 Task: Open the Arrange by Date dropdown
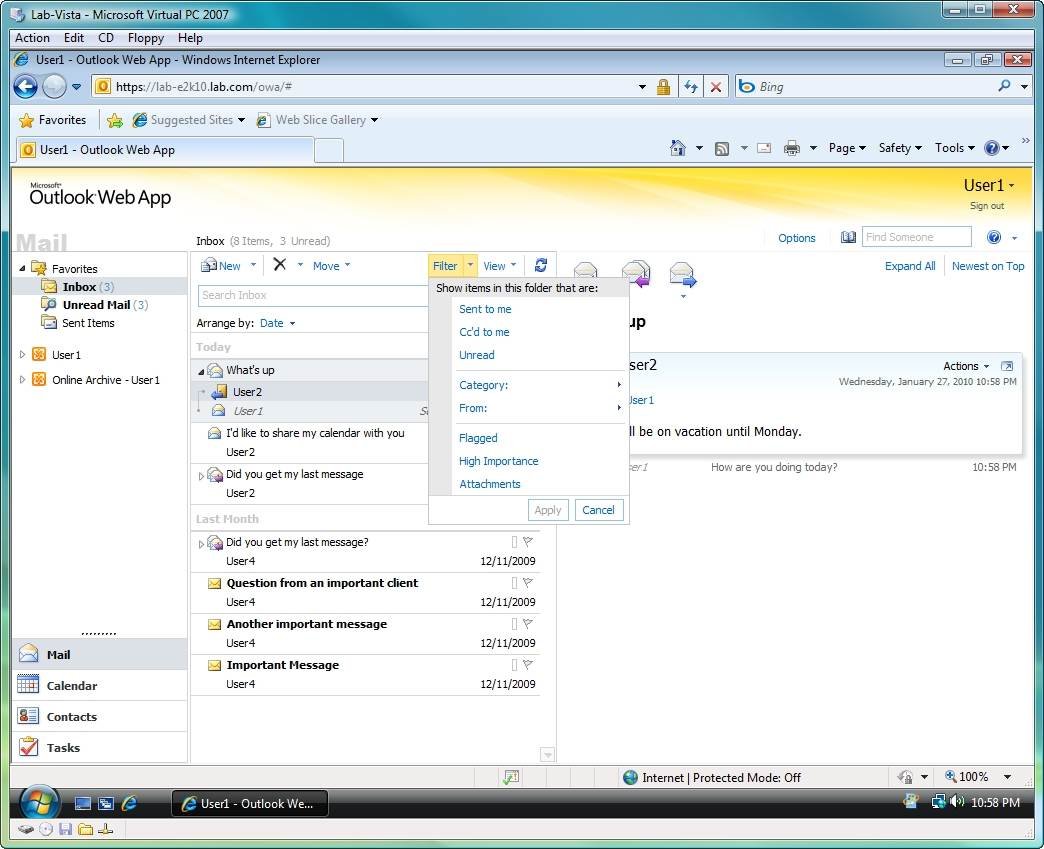tap(277, 323)
